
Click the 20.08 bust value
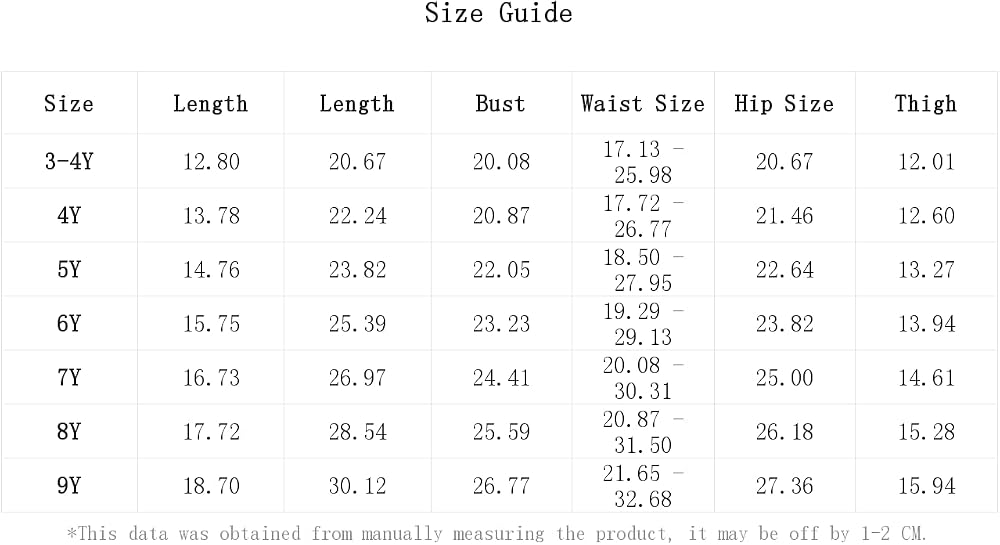tap(501, 162)
